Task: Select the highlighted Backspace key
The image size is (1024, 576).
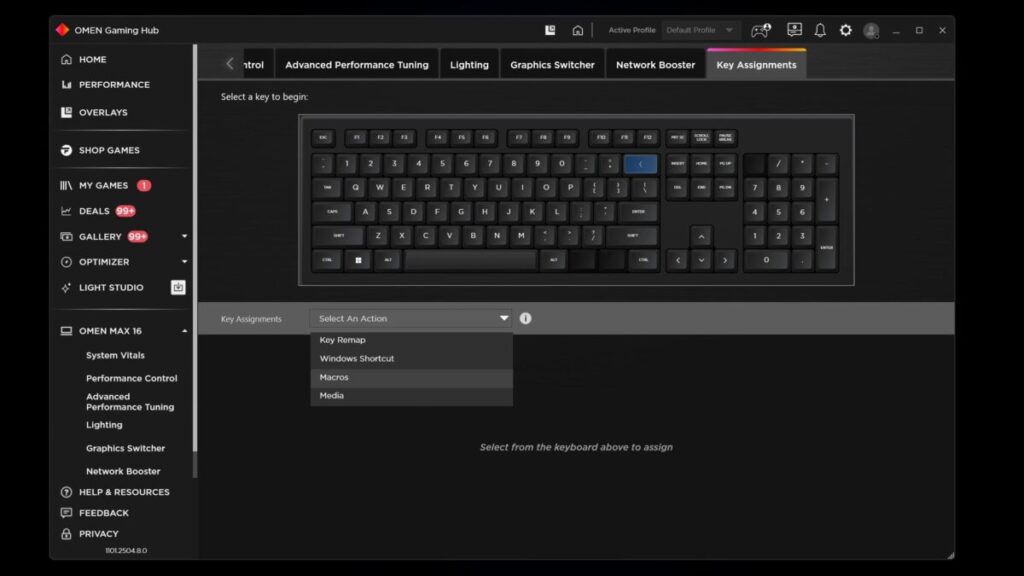Action: click(x=640, y=164)
